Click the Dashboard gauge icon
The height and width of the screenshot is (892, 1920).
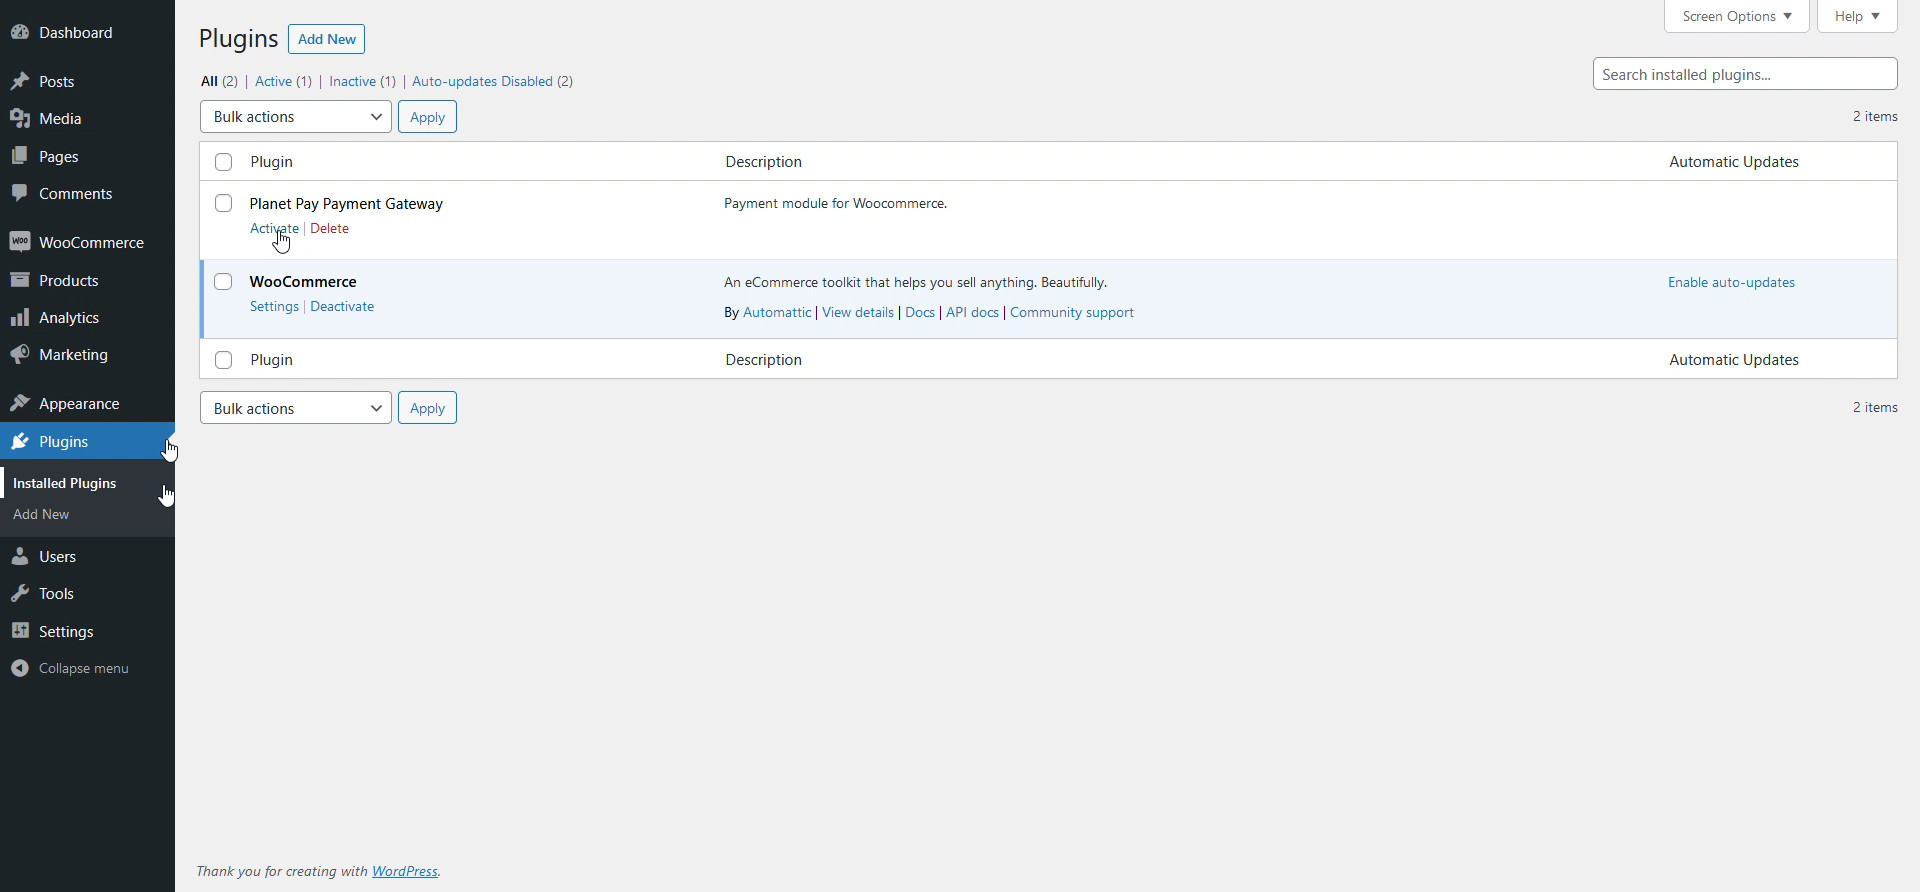click(x=20, y=32)
